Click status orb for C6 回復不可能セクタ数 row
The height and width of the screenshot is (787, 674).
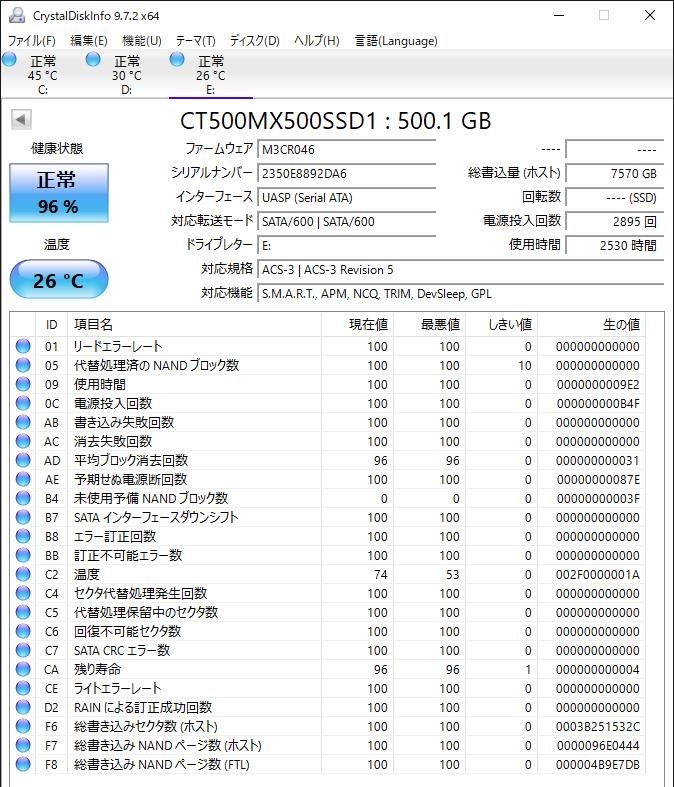(x=23, y=631)
